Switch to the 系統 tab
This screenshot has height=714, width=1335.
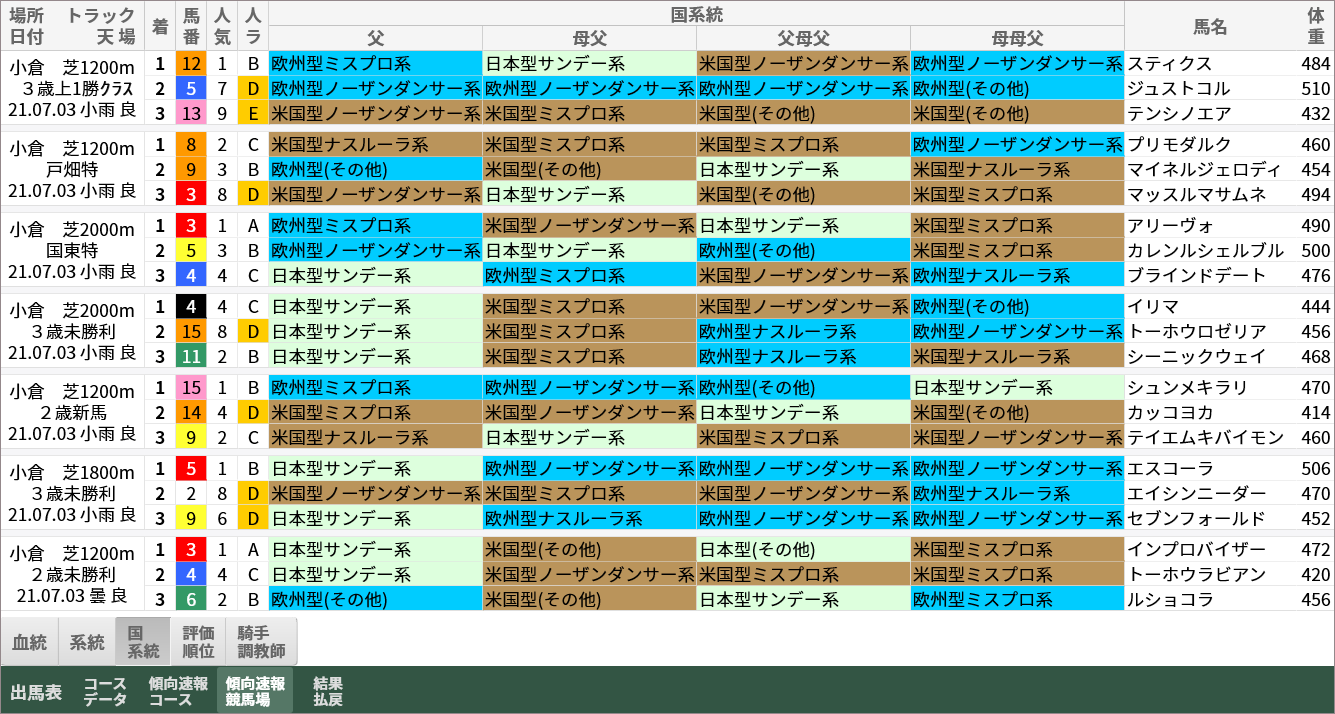coord(87,642)
